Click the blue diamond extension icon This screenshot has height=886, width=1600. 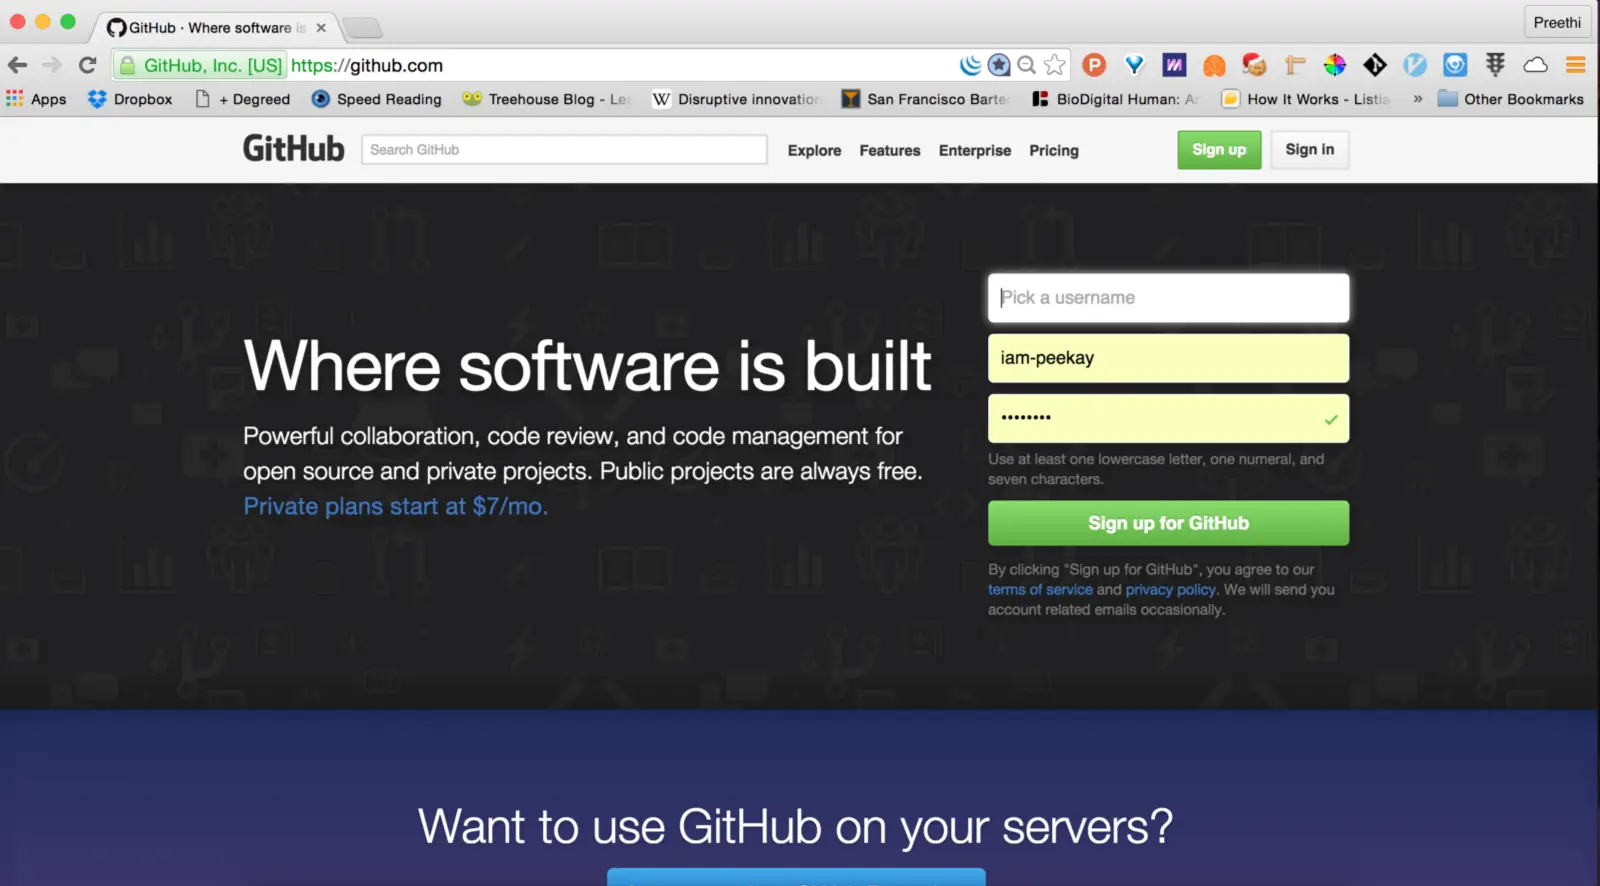click(x=1134, y=65)
